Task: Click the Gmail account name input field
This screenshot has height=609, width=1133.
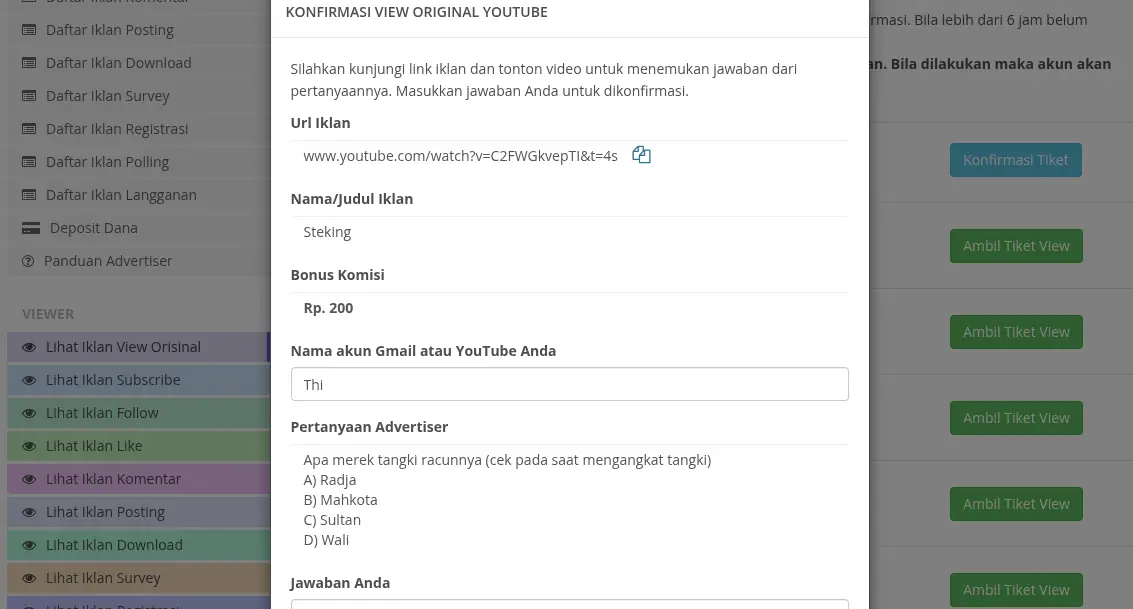Action: pos(569,384)
